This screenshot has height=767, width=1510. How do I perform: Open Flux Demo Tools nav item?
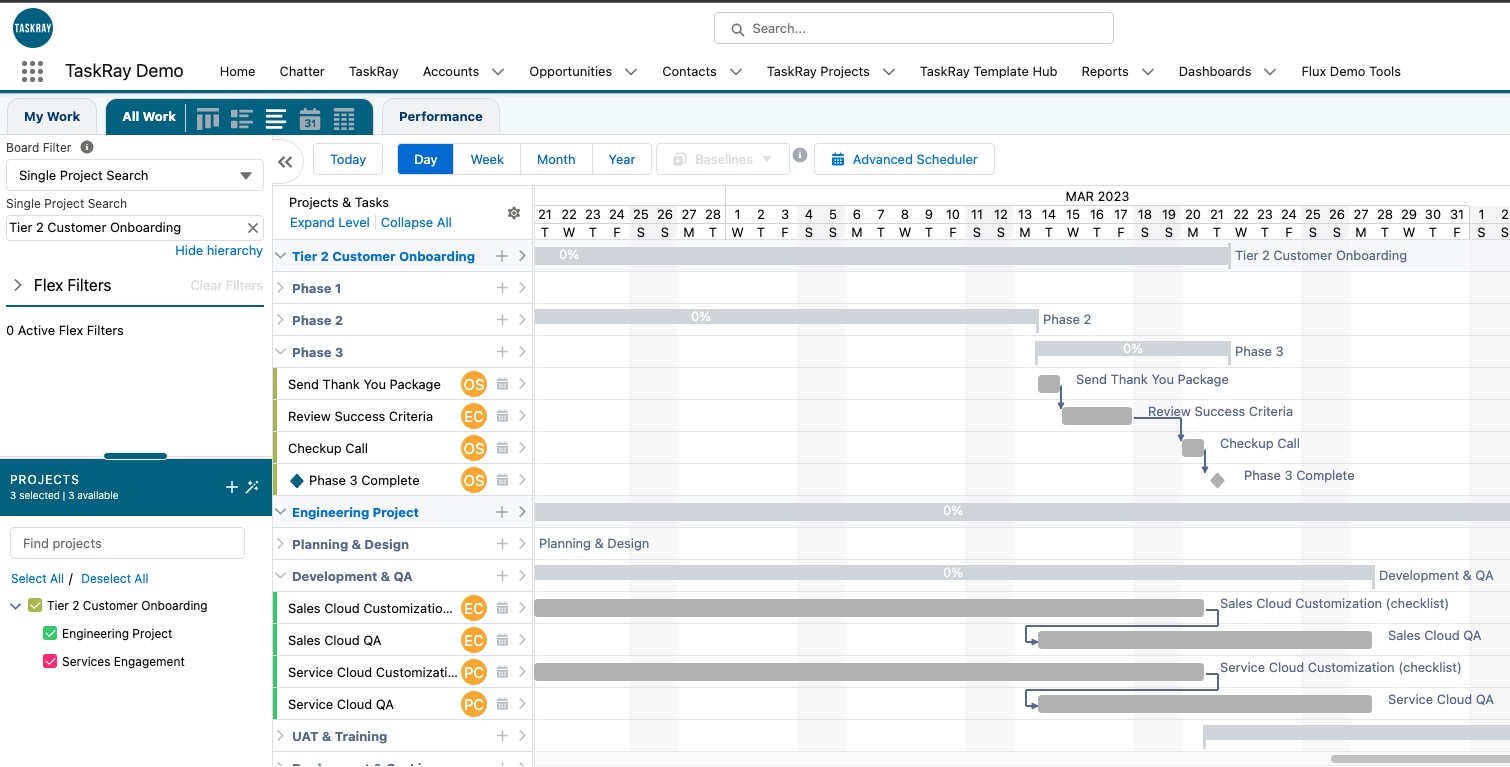coord(1351,72)
